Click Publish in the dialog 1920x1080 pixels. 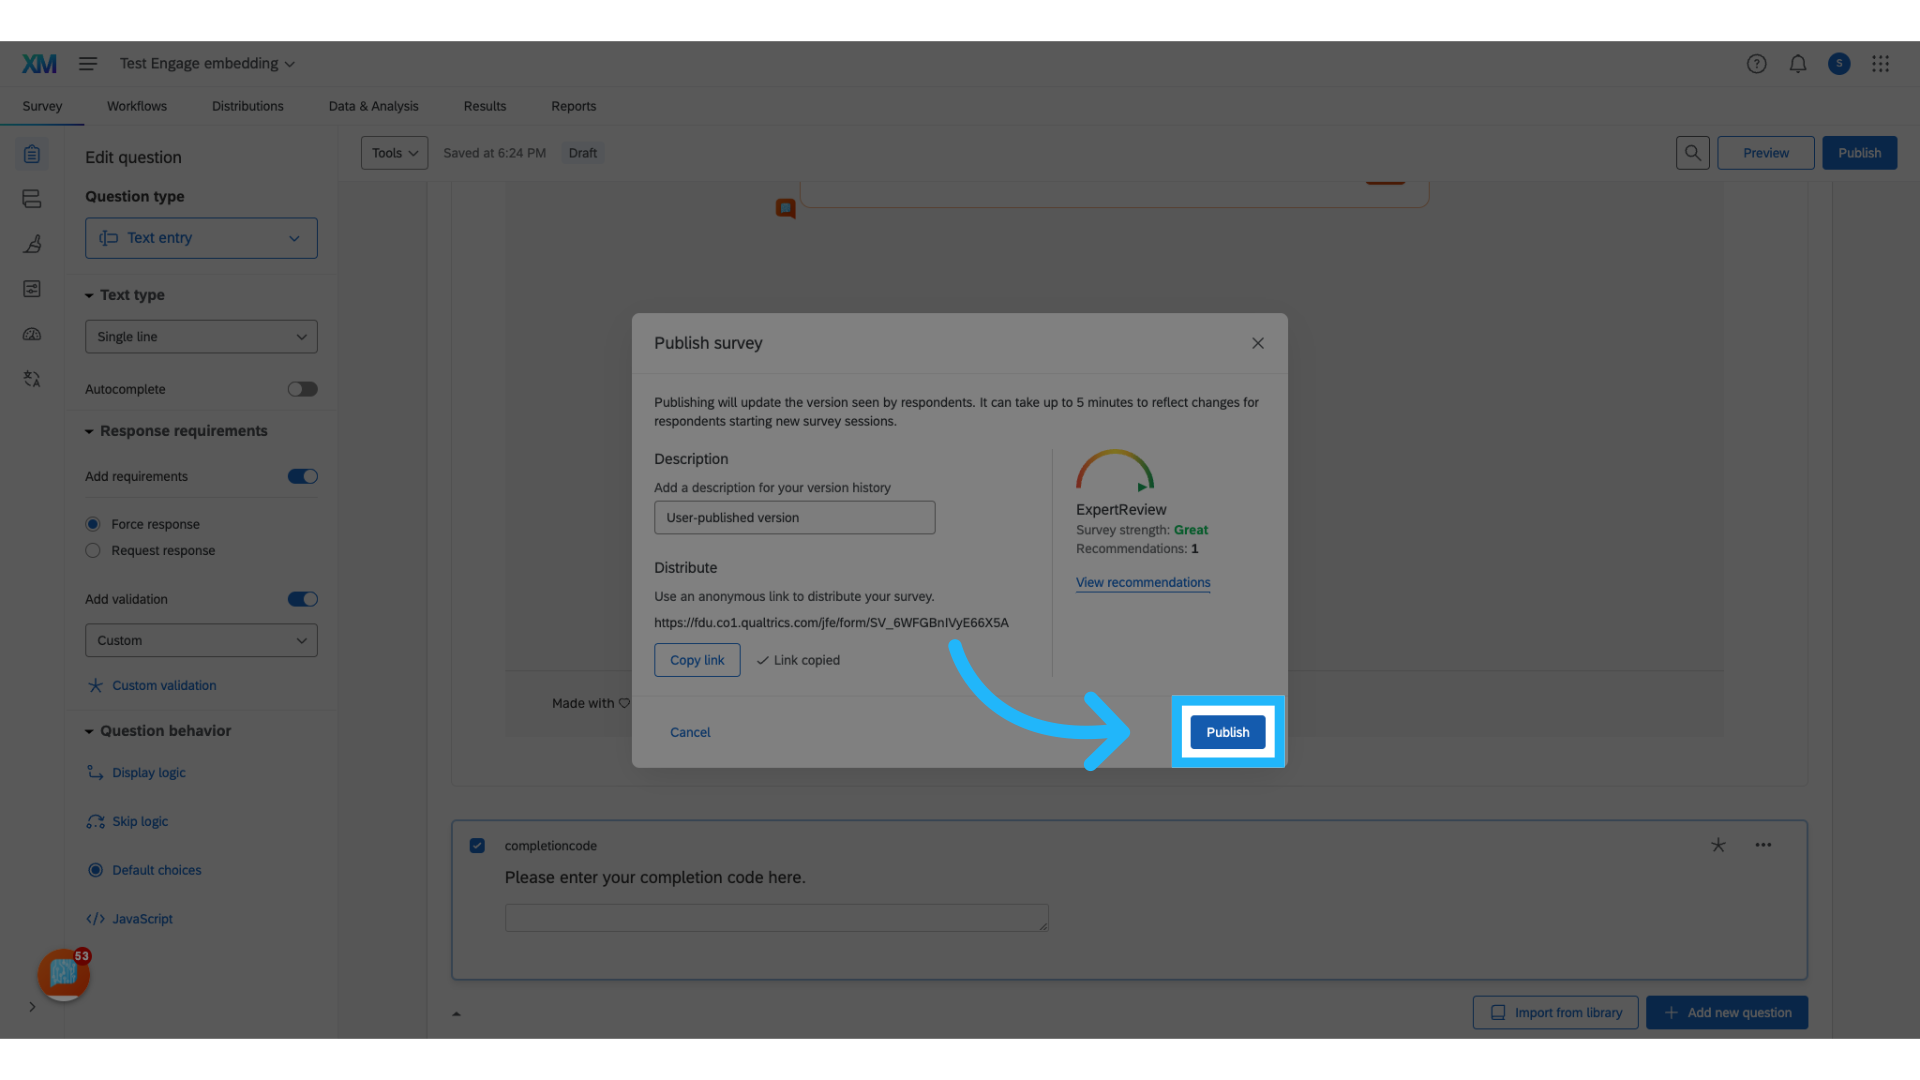tap(1228, 732)
